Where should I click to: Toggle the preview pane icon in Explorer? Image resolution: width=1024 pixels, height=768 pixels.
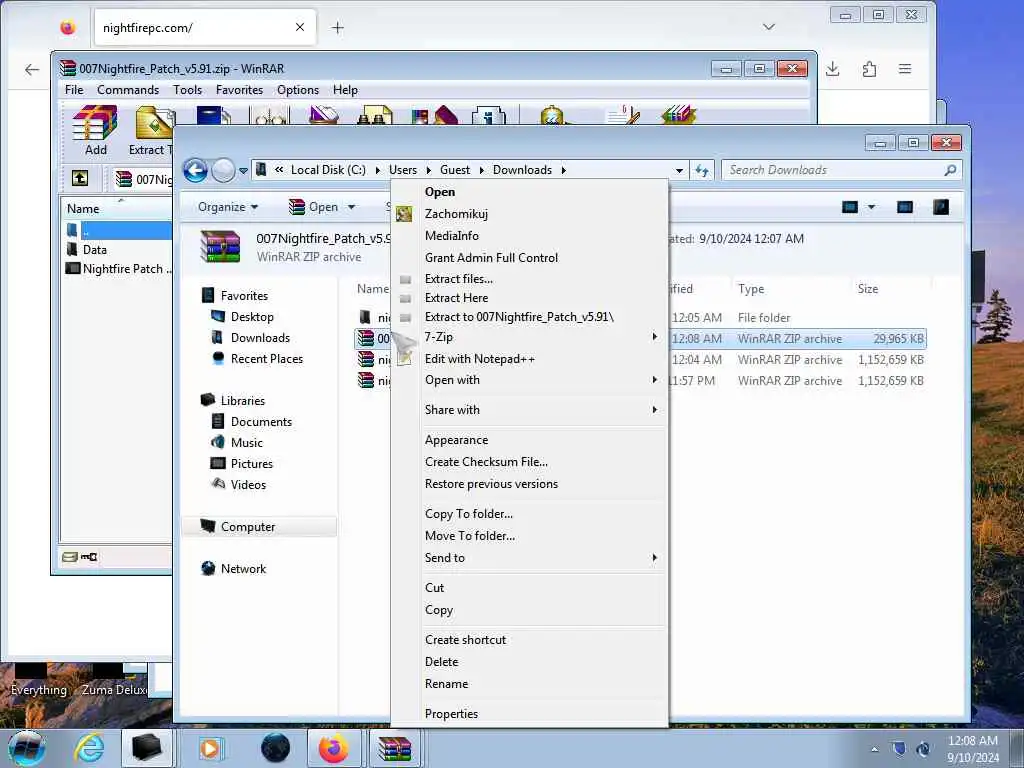click(904, 207)
